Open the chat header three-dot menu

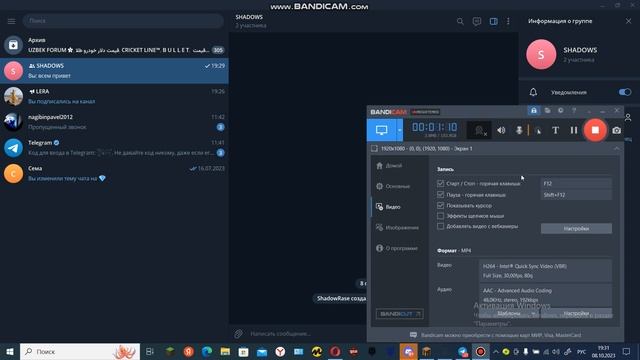click(508, 21)
